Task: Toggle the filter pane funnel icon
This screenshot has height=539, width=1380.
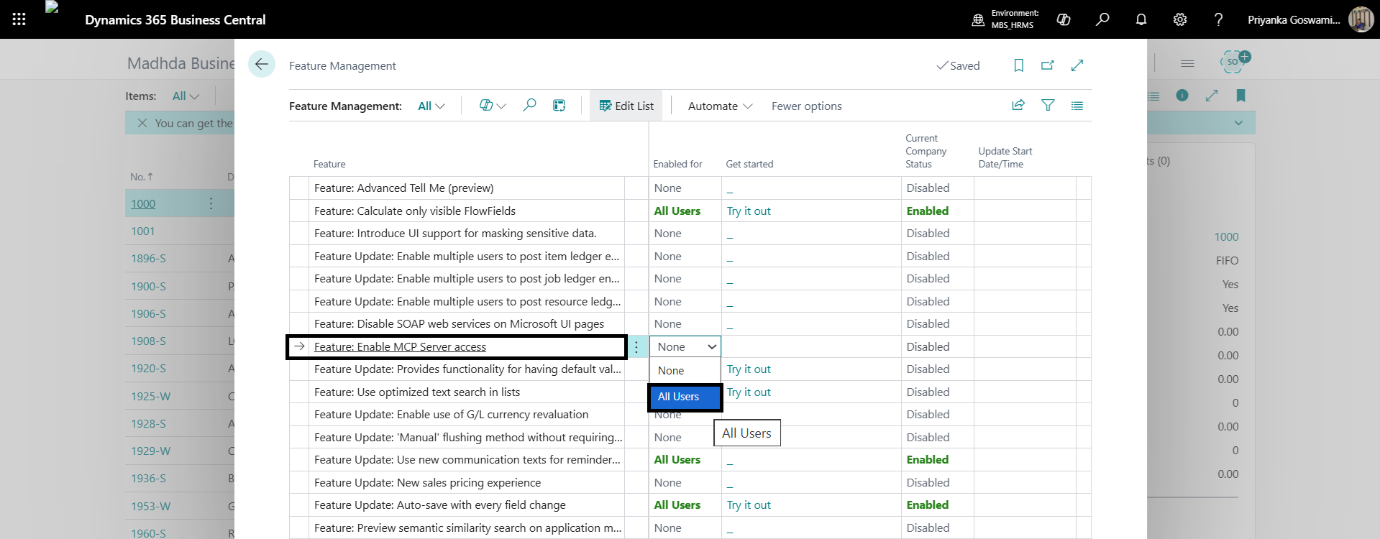Action: click(1048, 105)
